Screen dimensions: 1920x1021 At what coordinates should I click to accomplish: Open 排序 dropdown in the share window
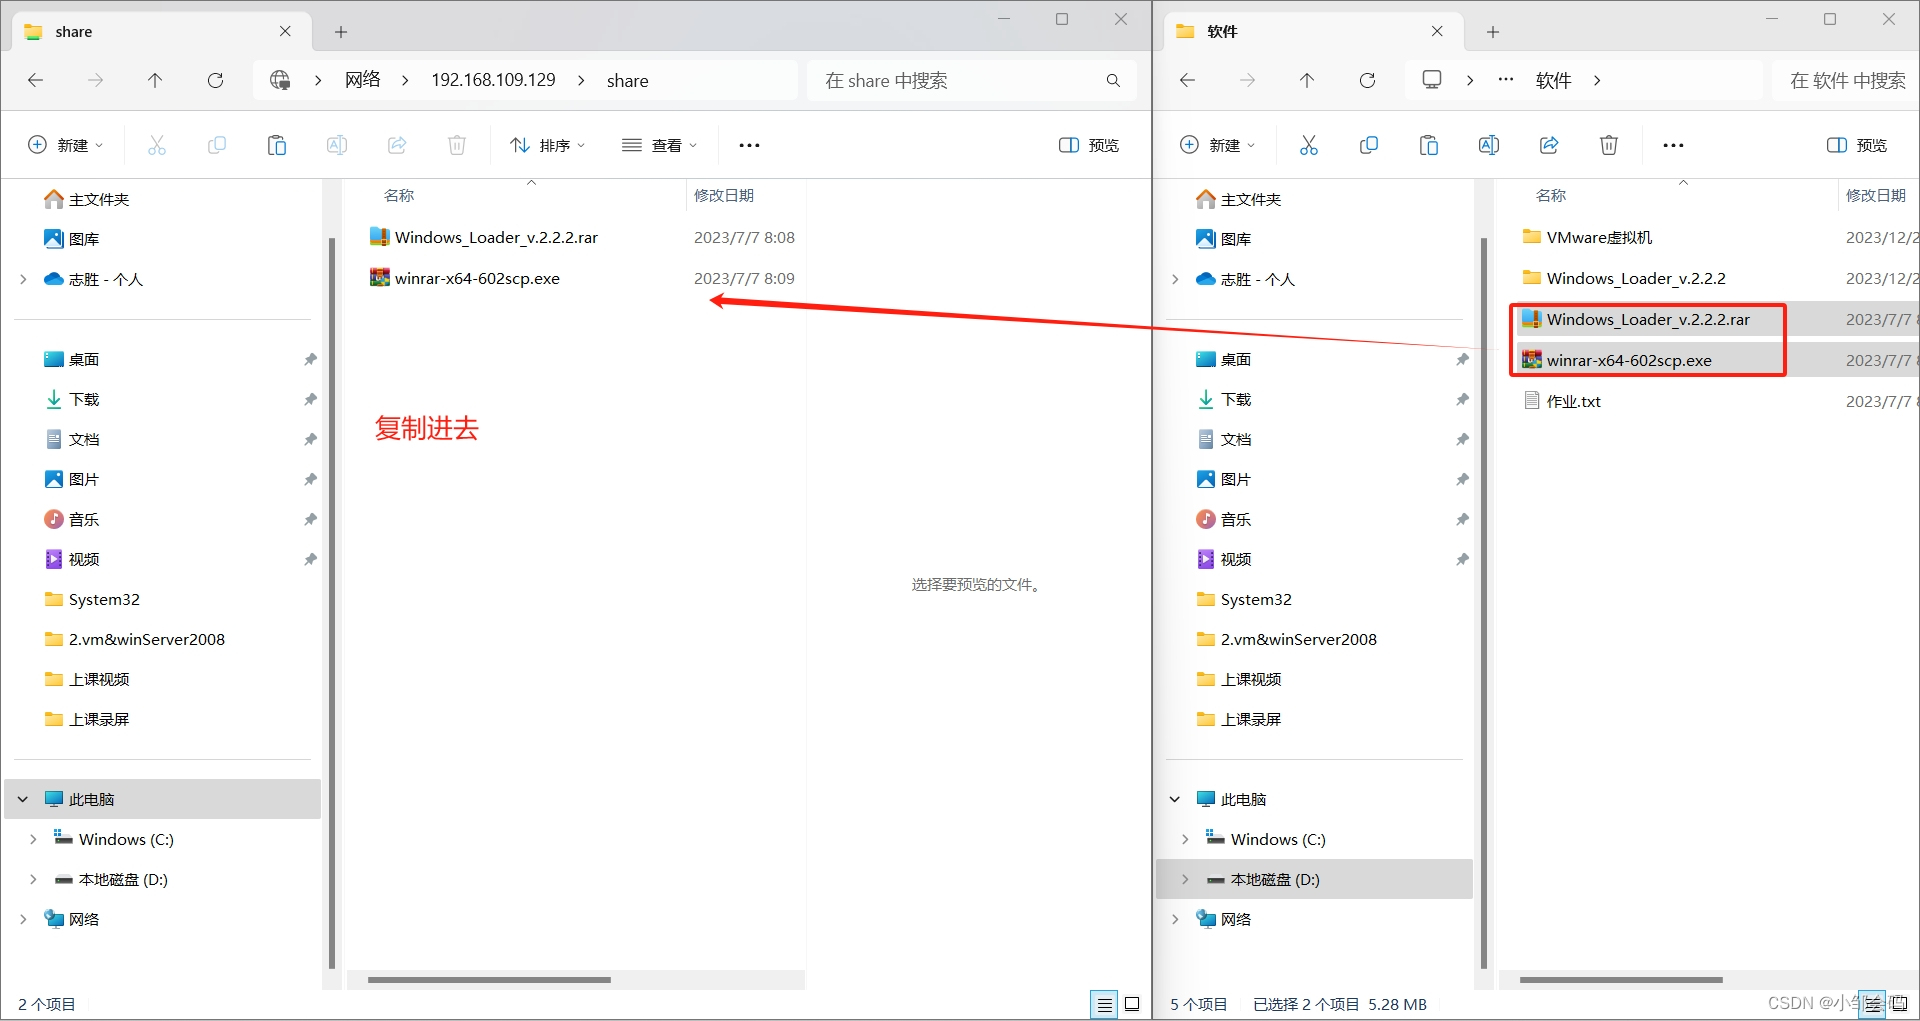pyautogui.click(x=547, y=145)
